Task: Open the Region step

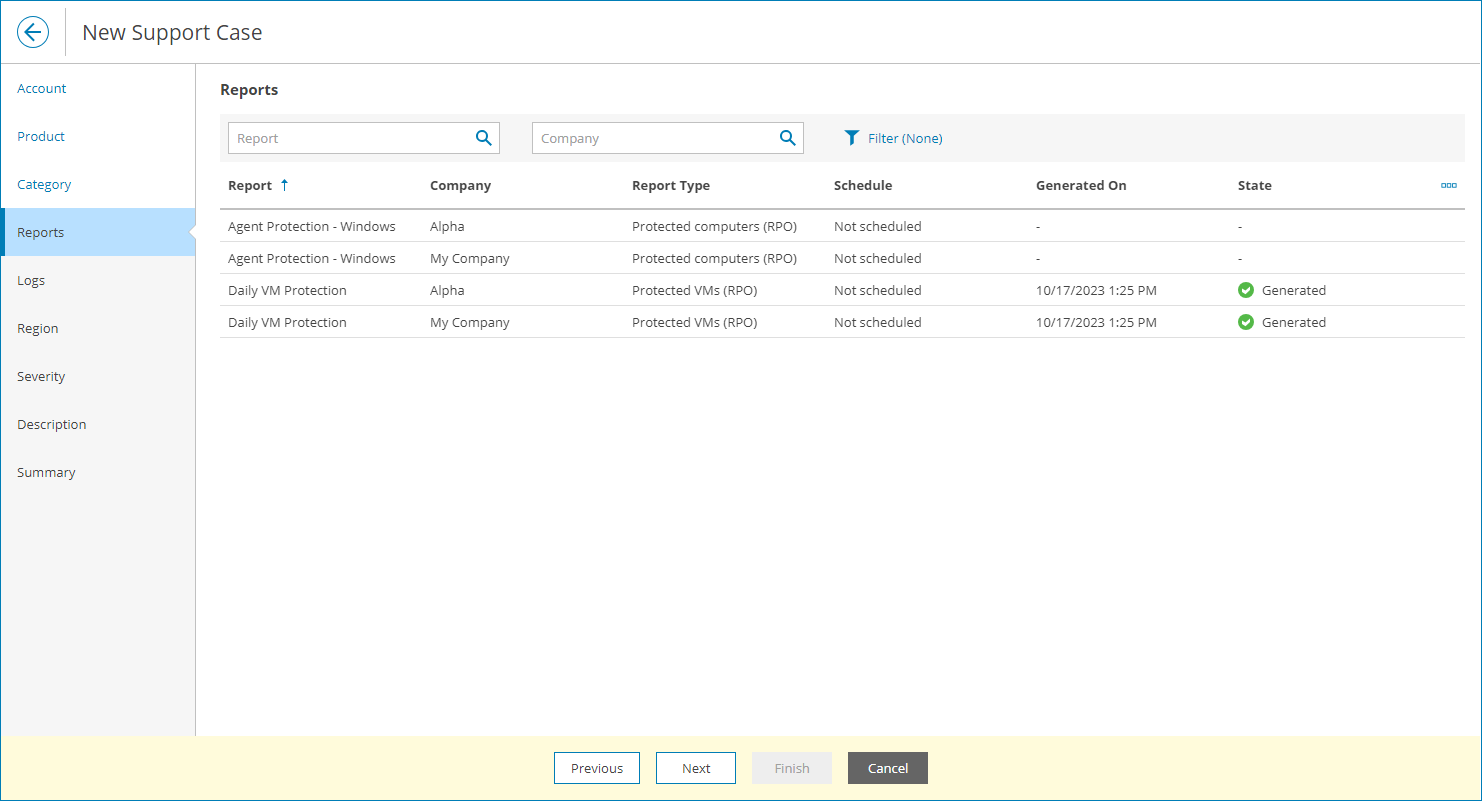Action: pyautogui.click(x=38, y=328)
